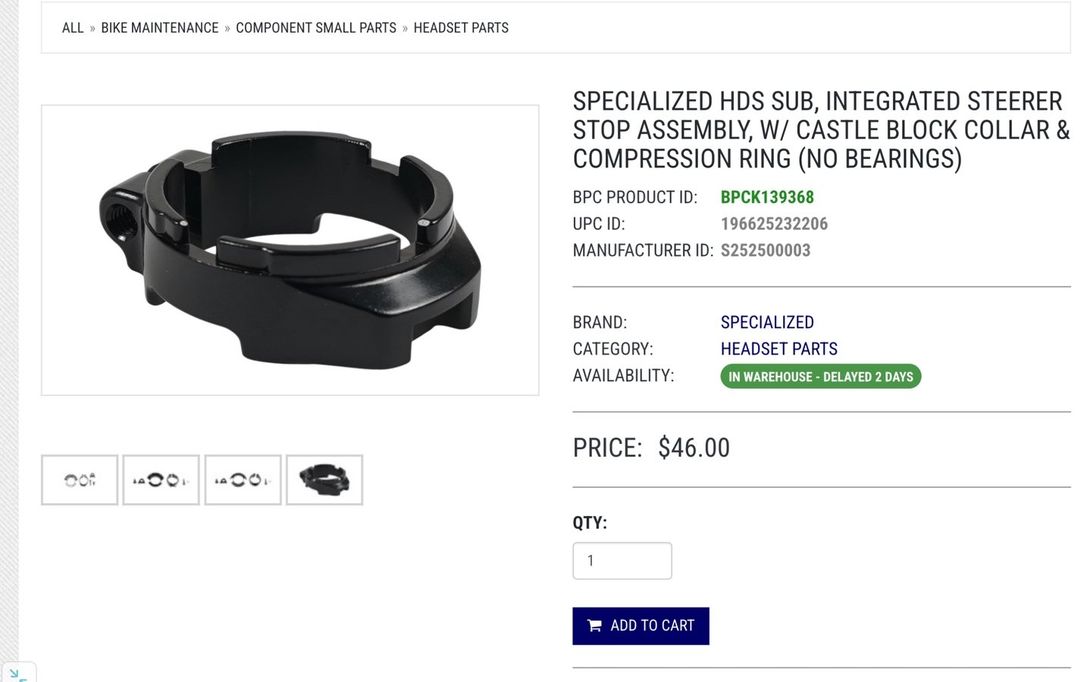Click the In Warehouse availability badge
Screen dimensions: 1090x682
click(820, 377)
